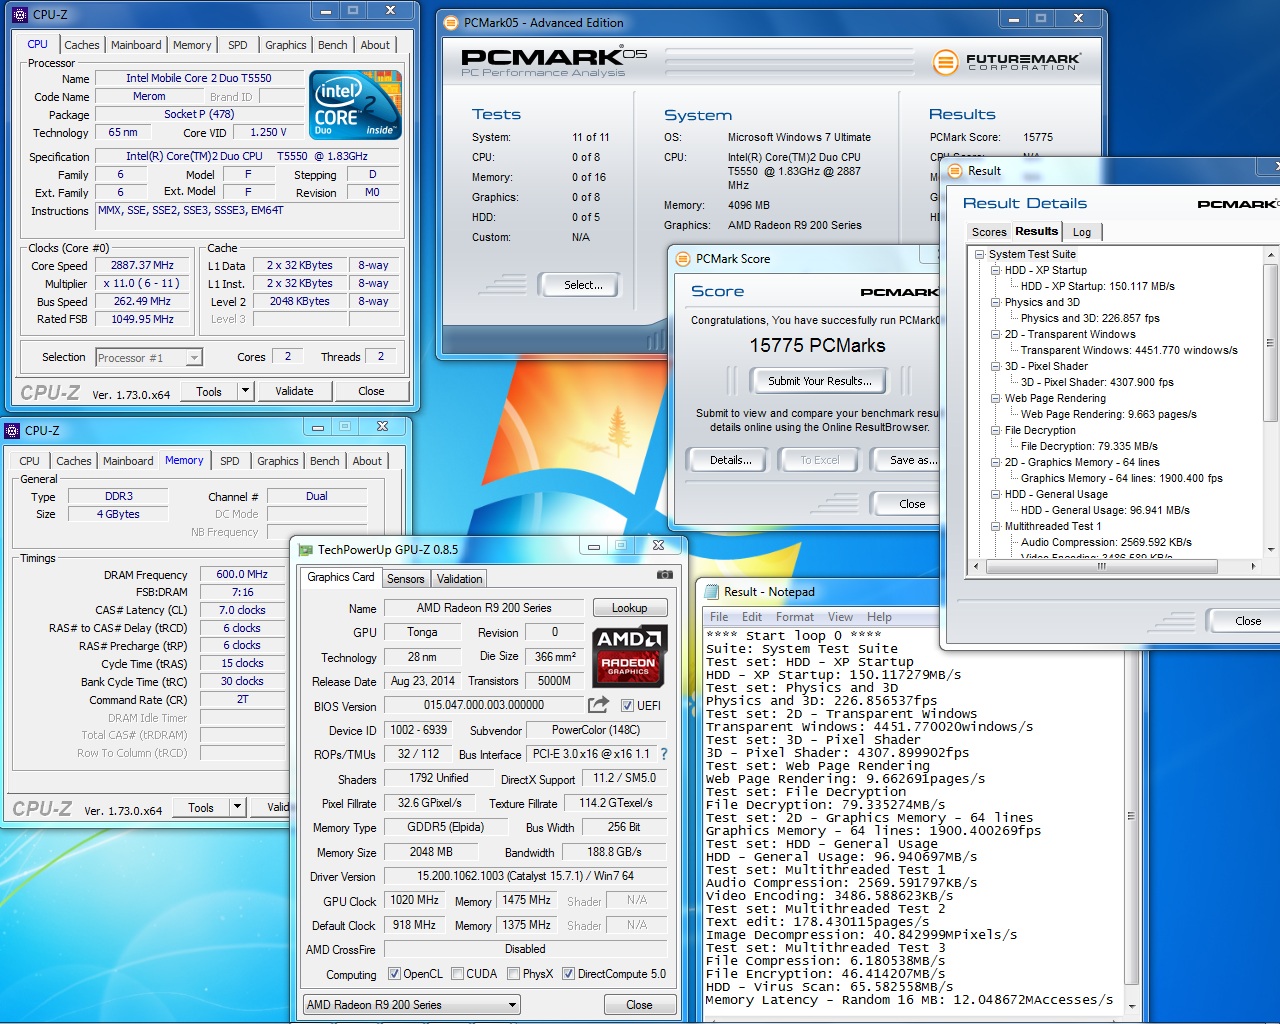Click Graphics tab in lower CPU-Z
The image size is (1280, 1024).
[277, 461]
